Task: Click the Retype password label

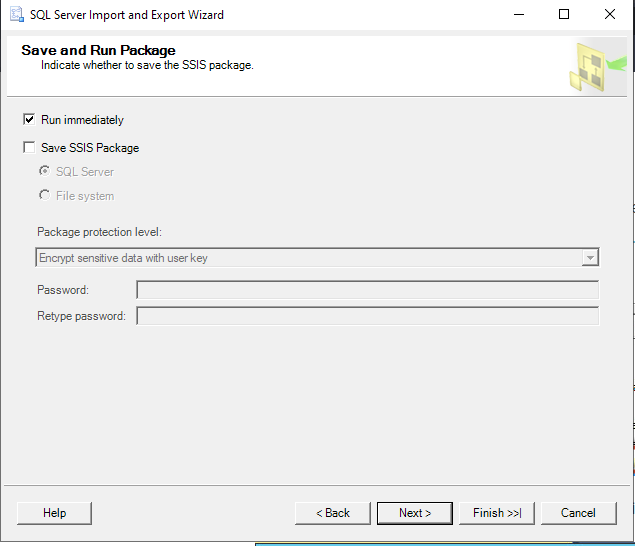Action: pyautogui.click(x=81, y=316)
